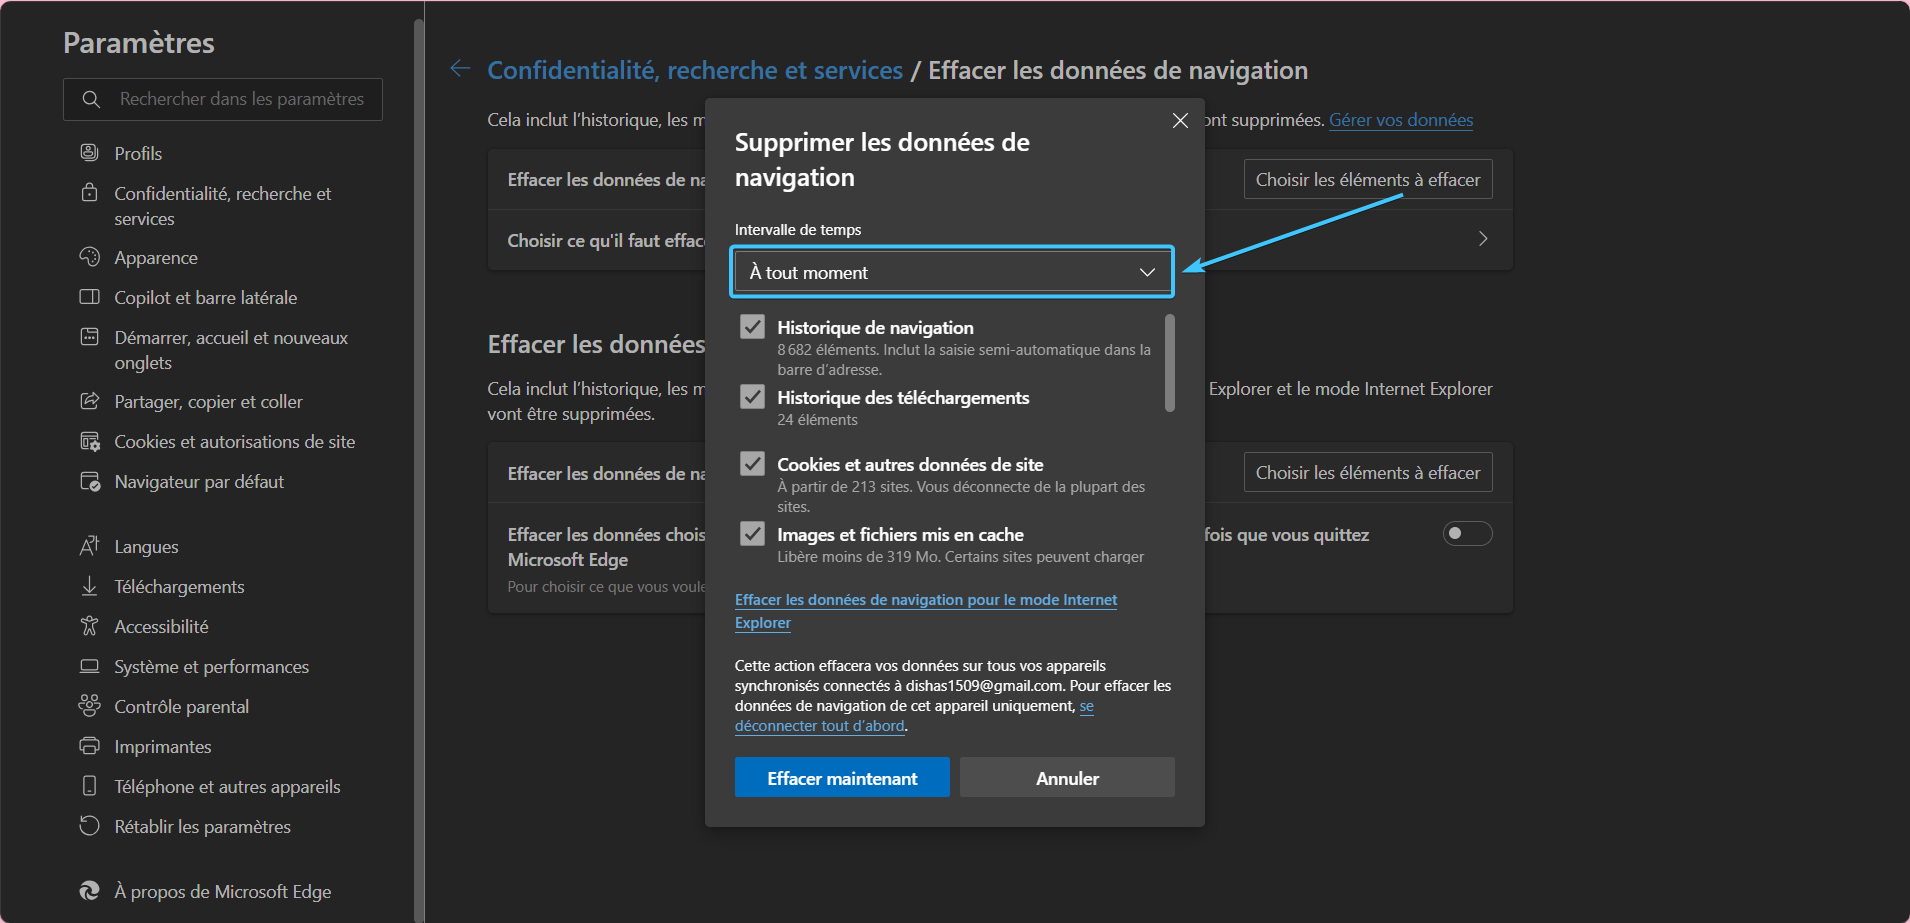Click the Contrôle parental icon
This screenshot has width=1910, height=923.
click(89, 706)
